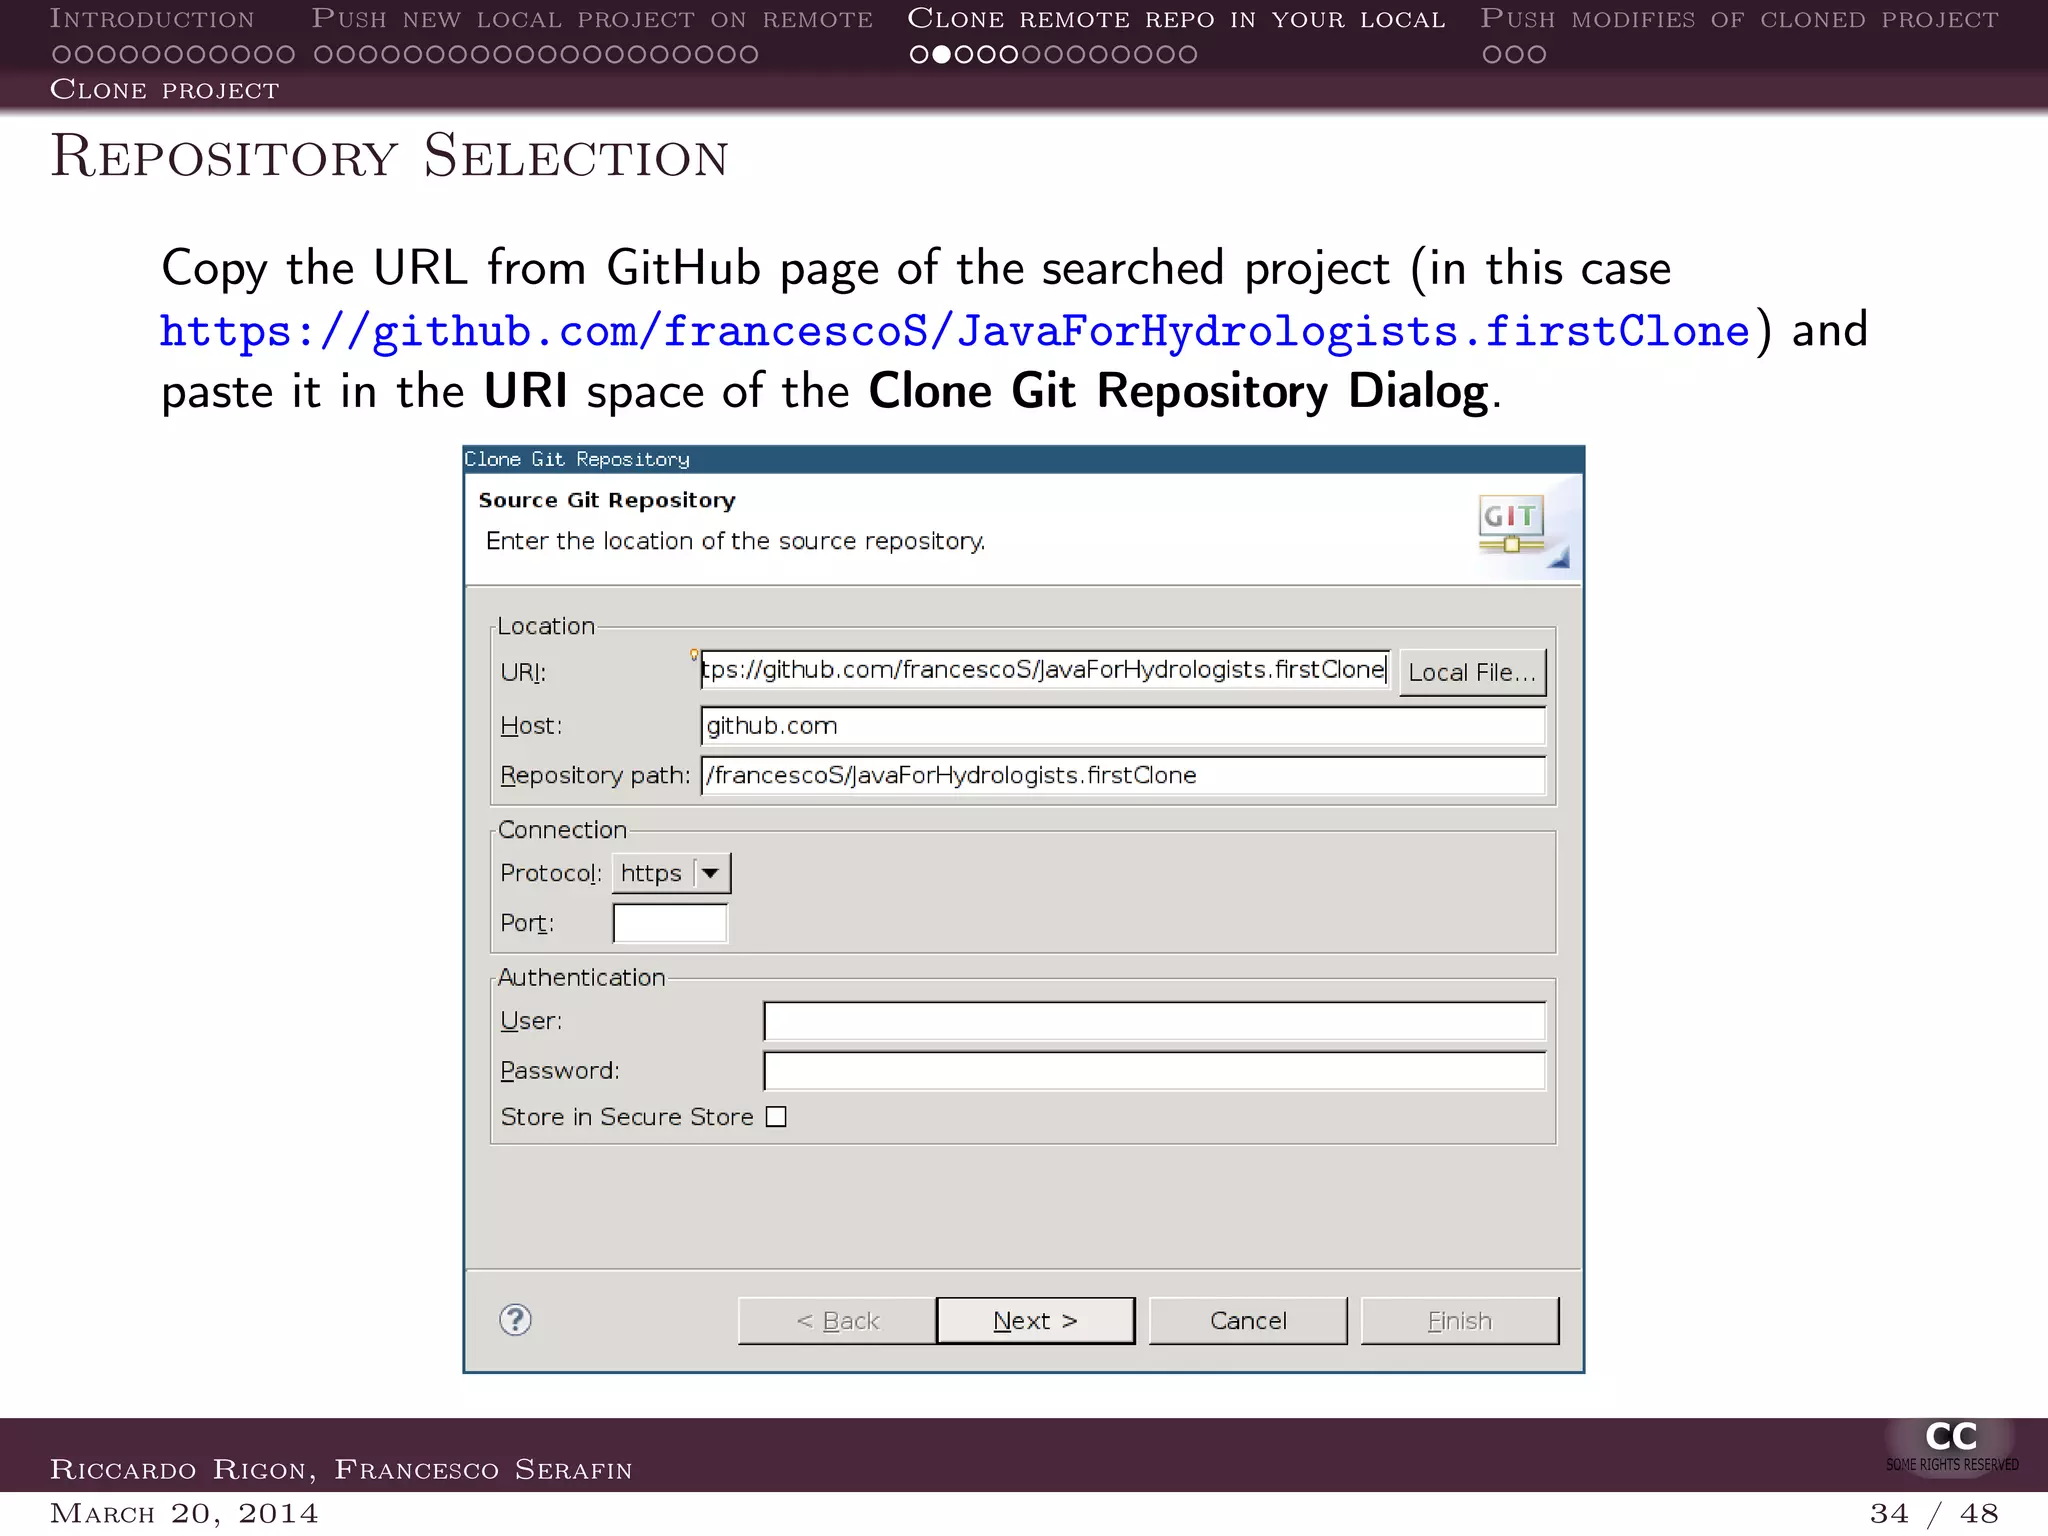2048x1536 pixels.
Task: Go to Clone remote repo in your local section
Action: (1176, 19)
